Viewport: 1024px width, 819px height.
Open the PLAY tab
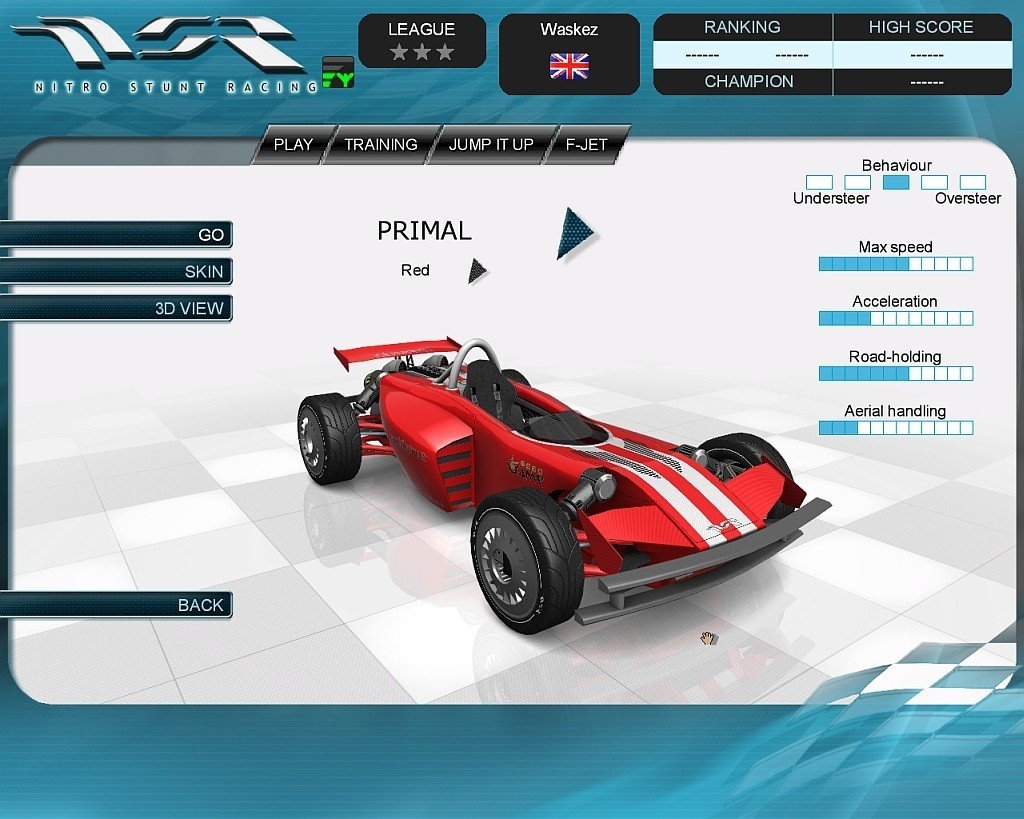pos(293,144)
